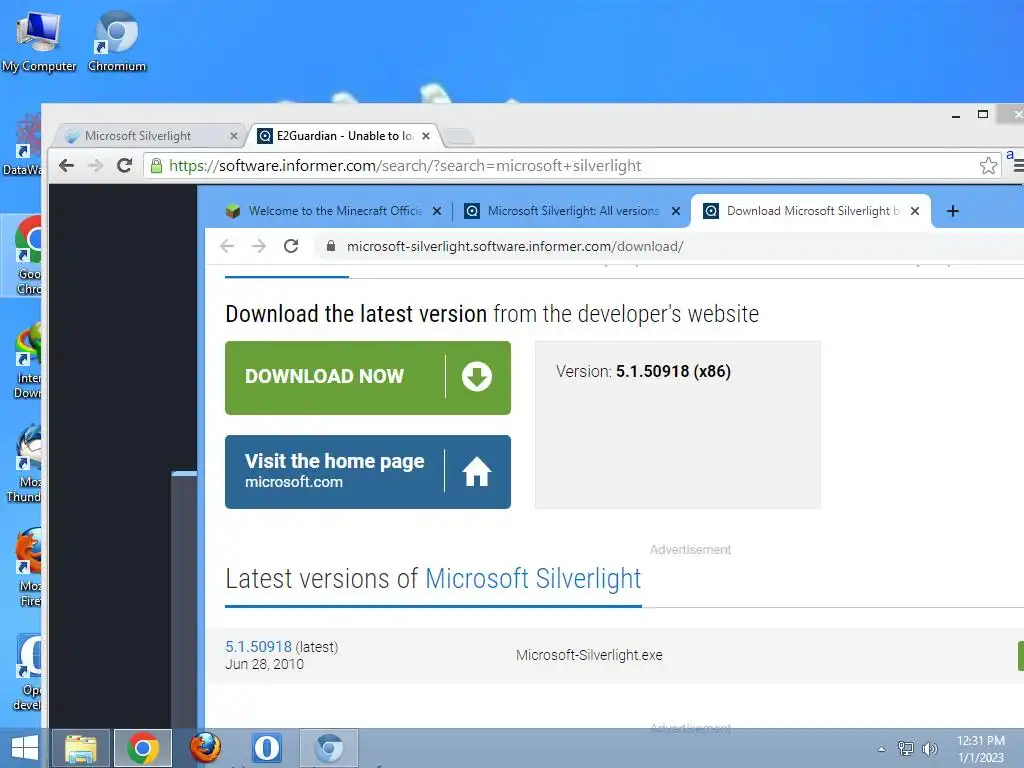Click the forward arrow in outer Chromium toolbar
Viewport: 1024px width, 768px height.
point(95,165)
